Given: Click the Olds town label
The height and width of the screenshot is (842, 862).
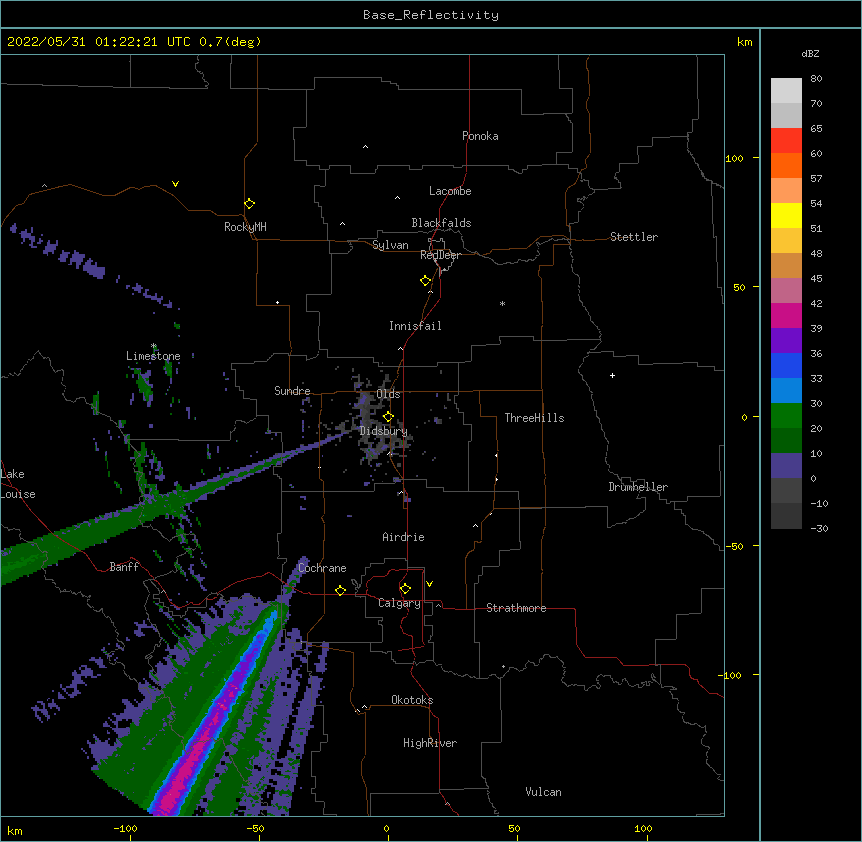Looking at the screenshot, I should click(x=388, y=394).
